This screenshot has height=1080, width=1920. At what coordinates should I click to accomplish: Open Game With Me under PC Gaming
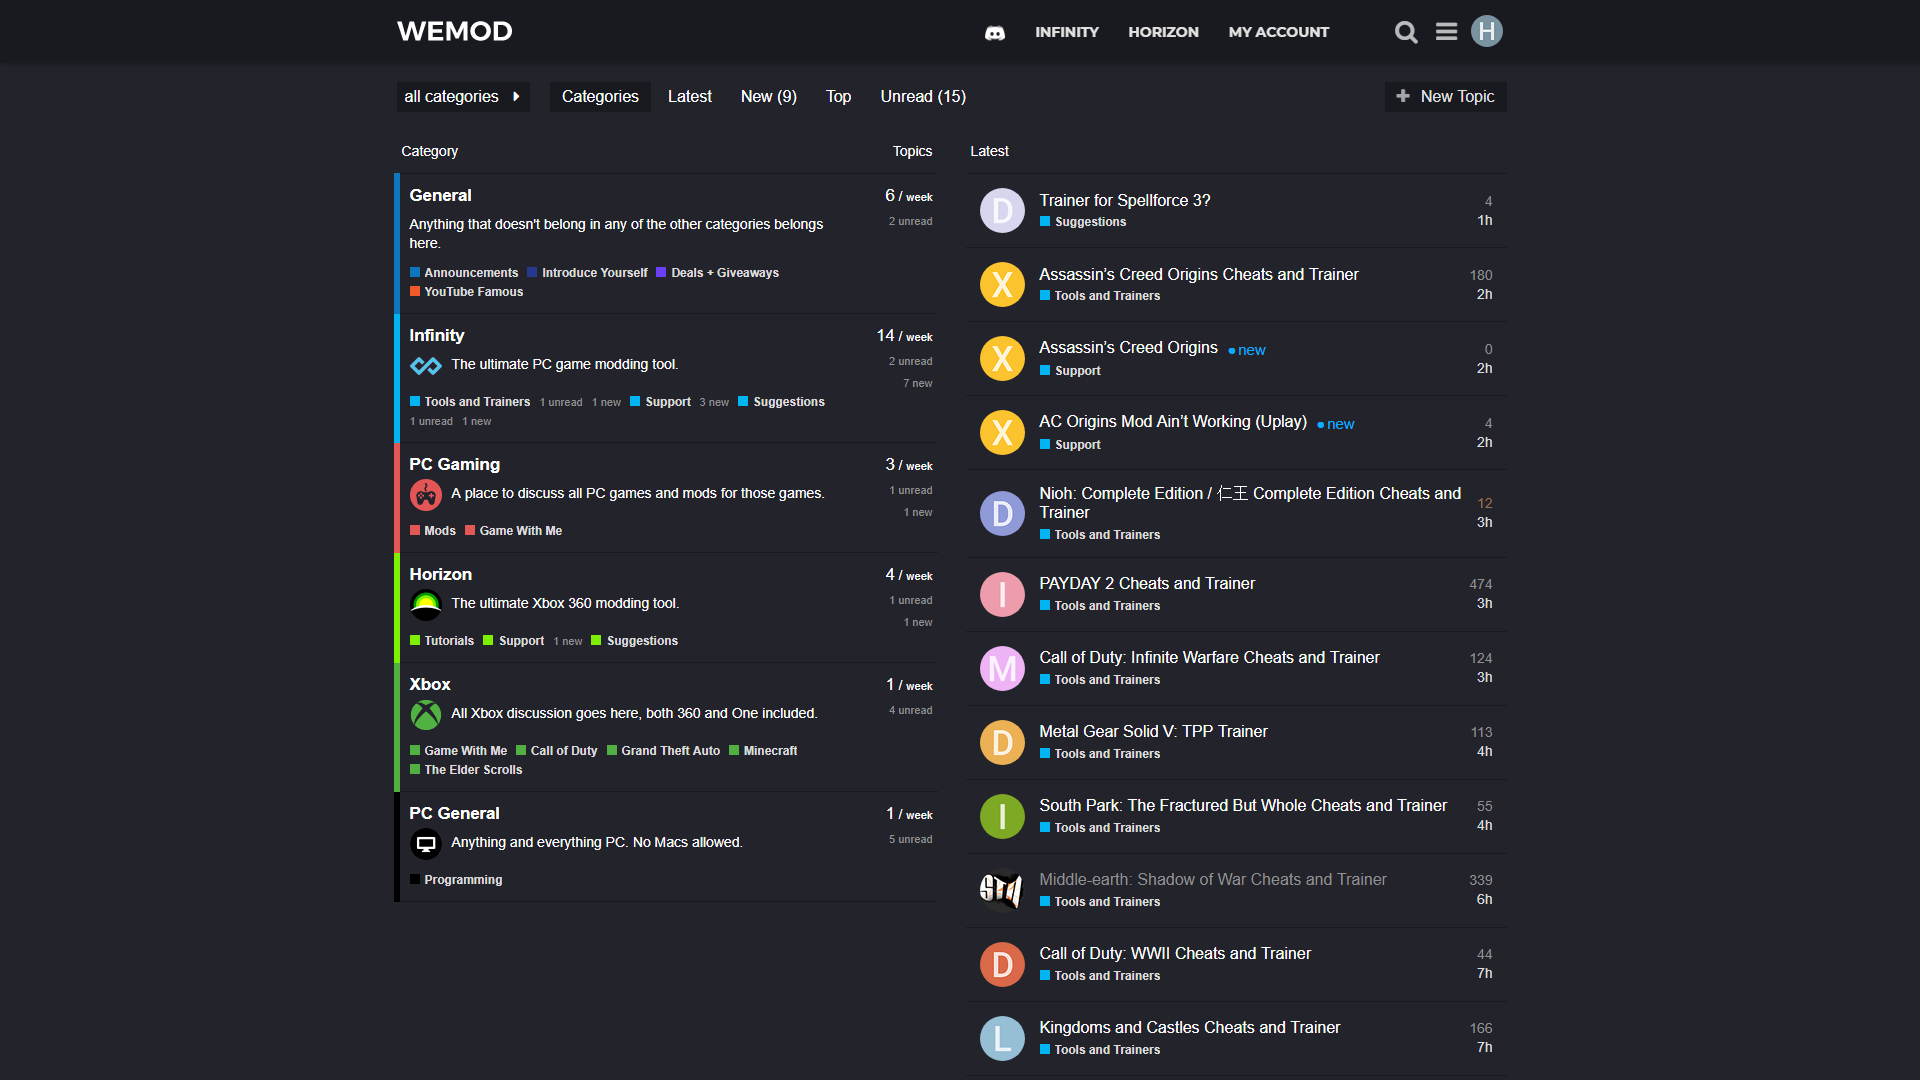click(514, 531)
